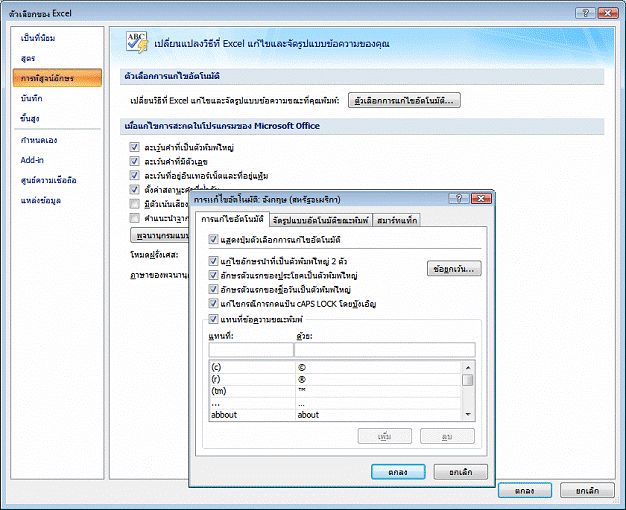The width and height of the screenshot is (626, 510).
Task: Click ตกลง in Excel Options window
Action: tap(525, 490)
